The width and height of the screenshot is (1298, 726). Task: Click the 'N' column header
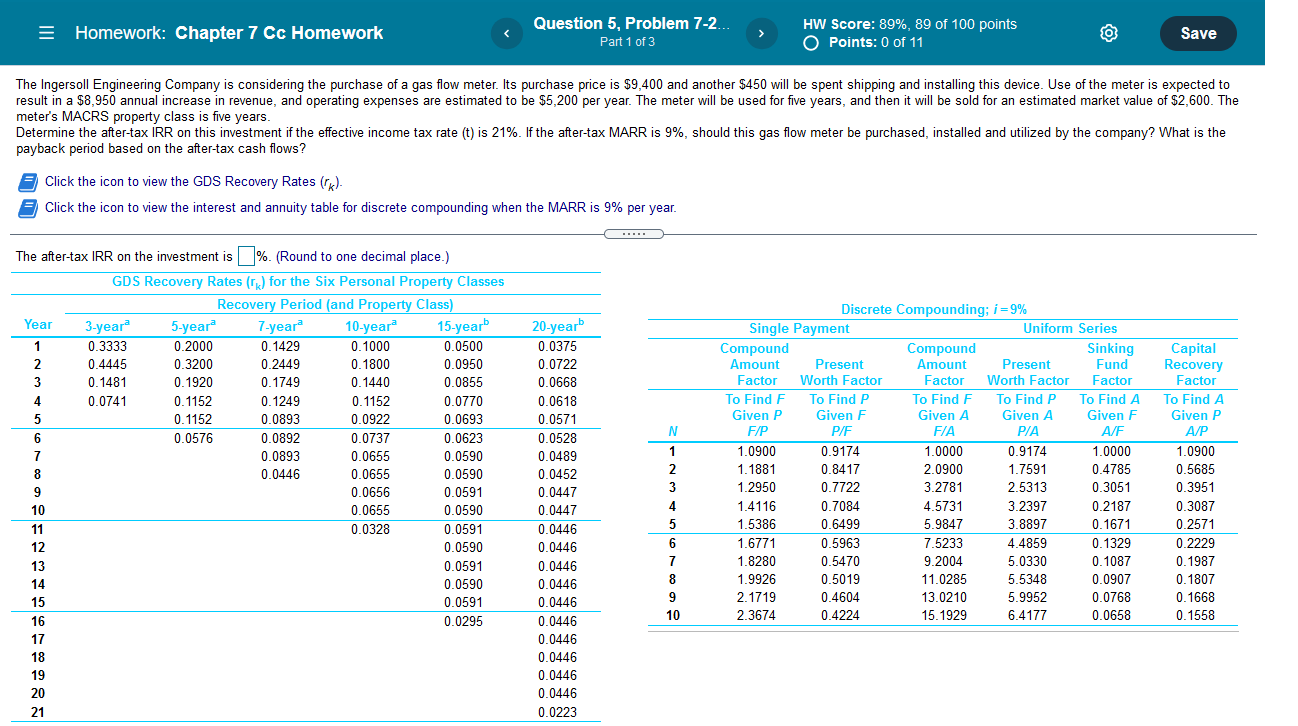pyautogui.click(x=673, y=432)
